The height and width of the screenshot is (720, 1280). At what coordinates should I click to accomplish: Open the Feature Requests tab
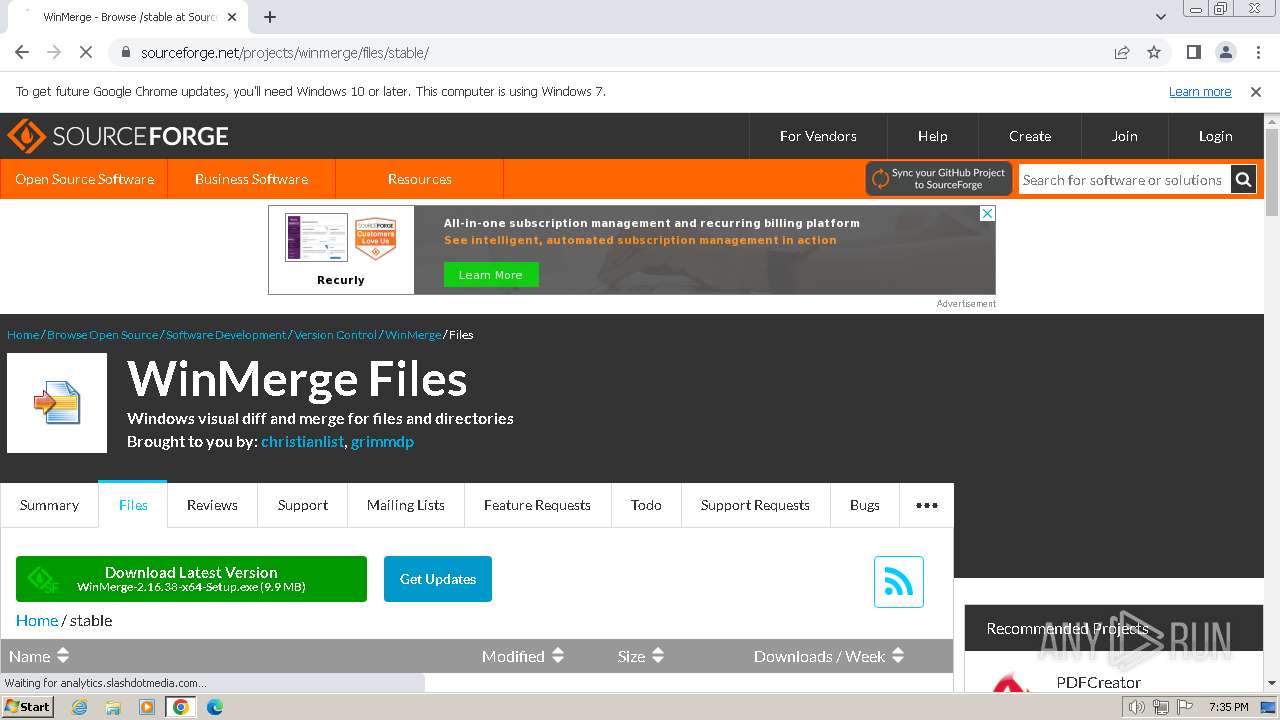point(537,505)
